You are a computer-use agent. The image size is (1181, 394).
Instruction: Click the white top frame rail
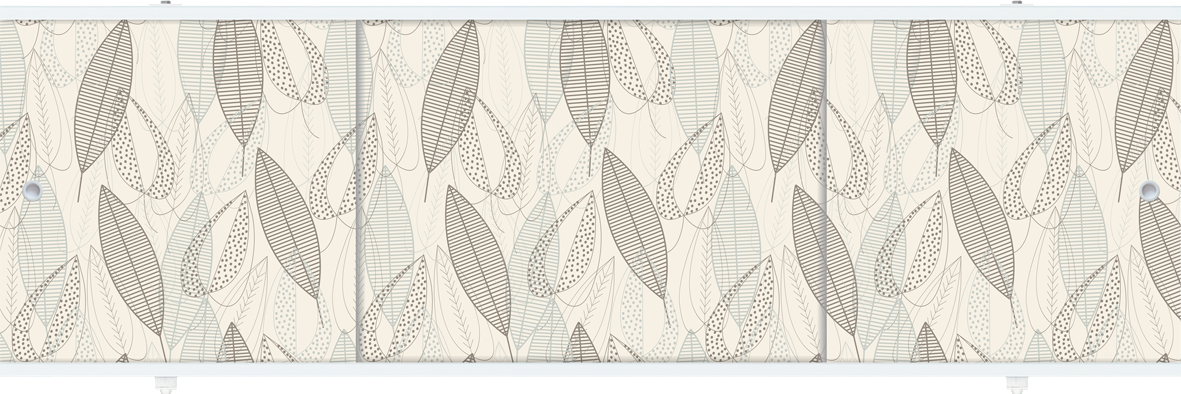590,14
